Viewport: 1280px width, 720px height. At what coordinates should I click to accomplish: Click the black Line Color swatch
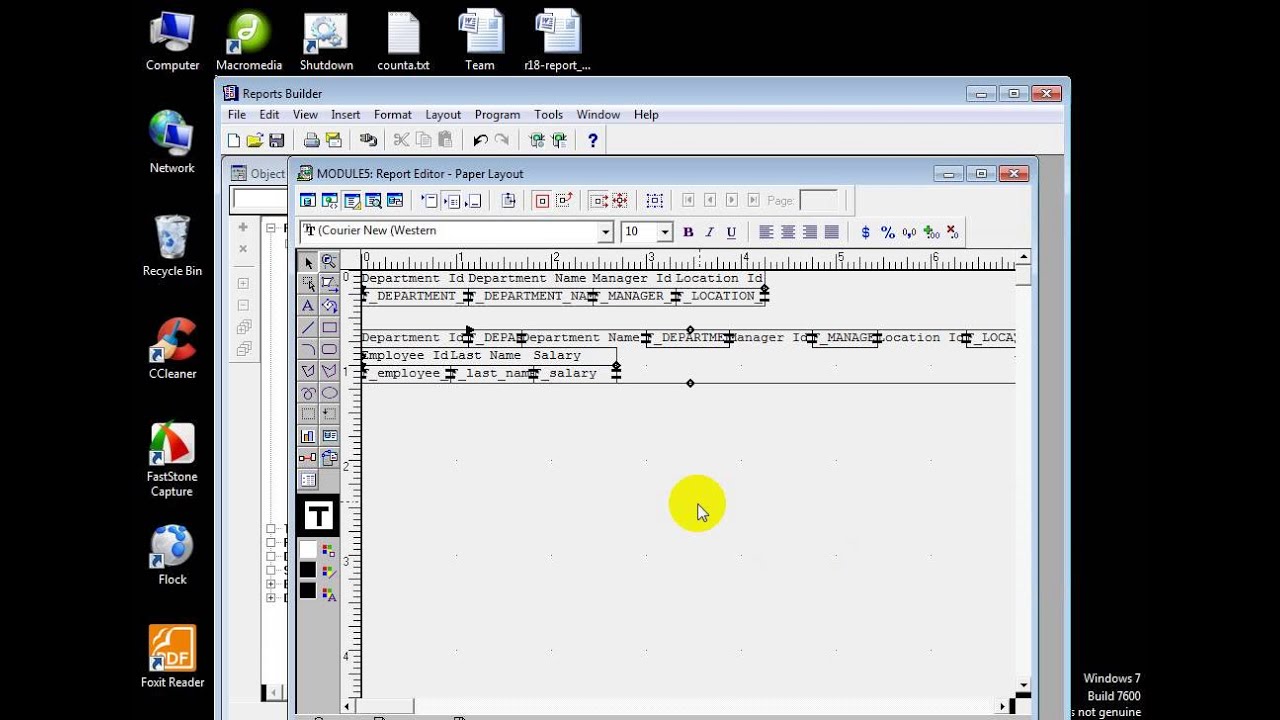tap(308, 570)
